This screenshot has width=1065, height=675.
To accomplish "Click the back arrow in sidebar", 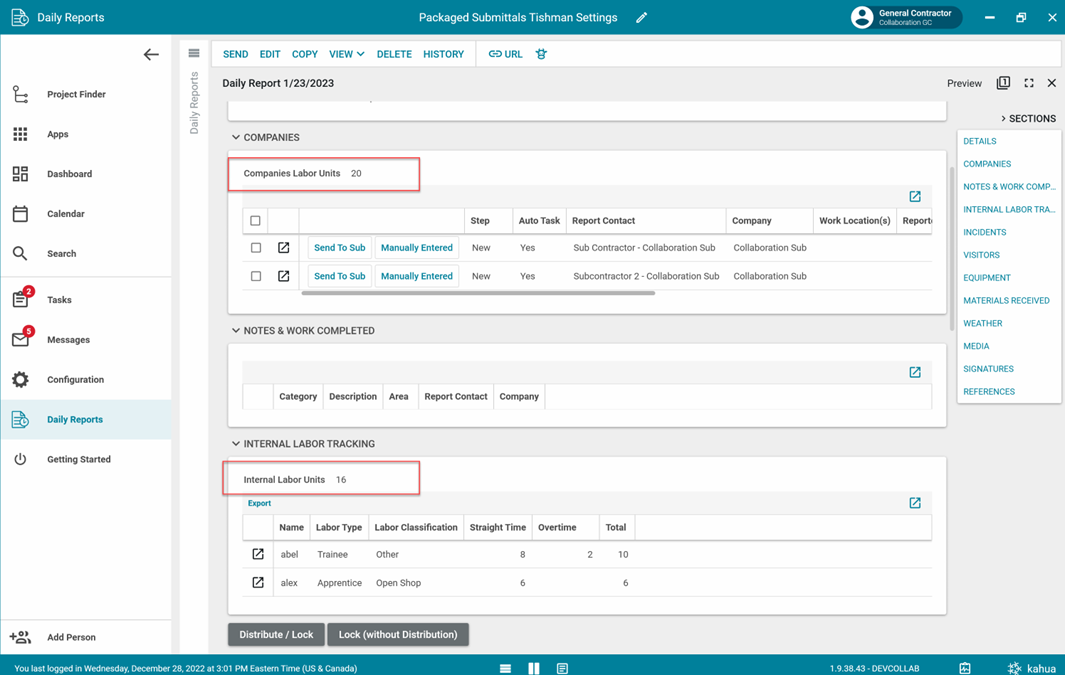I will pyautogui.click(x=151, y=55).
